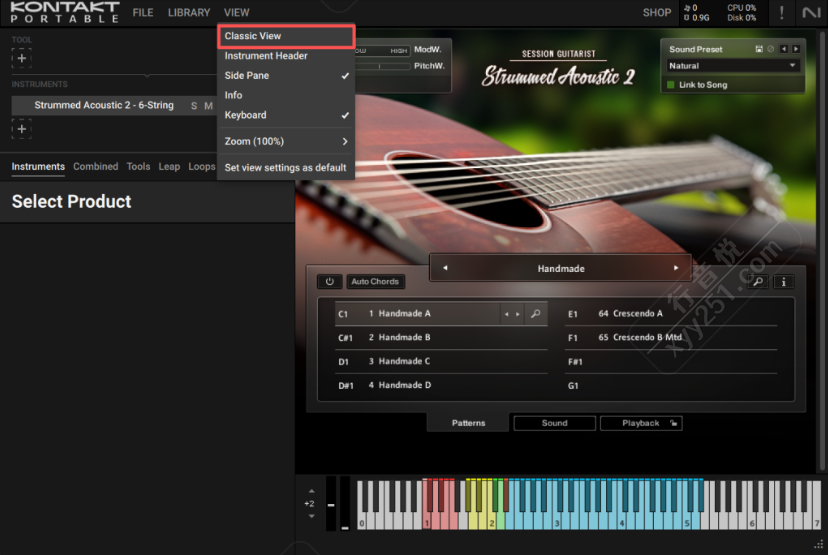Select the empty F#1 pattern slot
828x555 pixels.
[x=671, y=362]
